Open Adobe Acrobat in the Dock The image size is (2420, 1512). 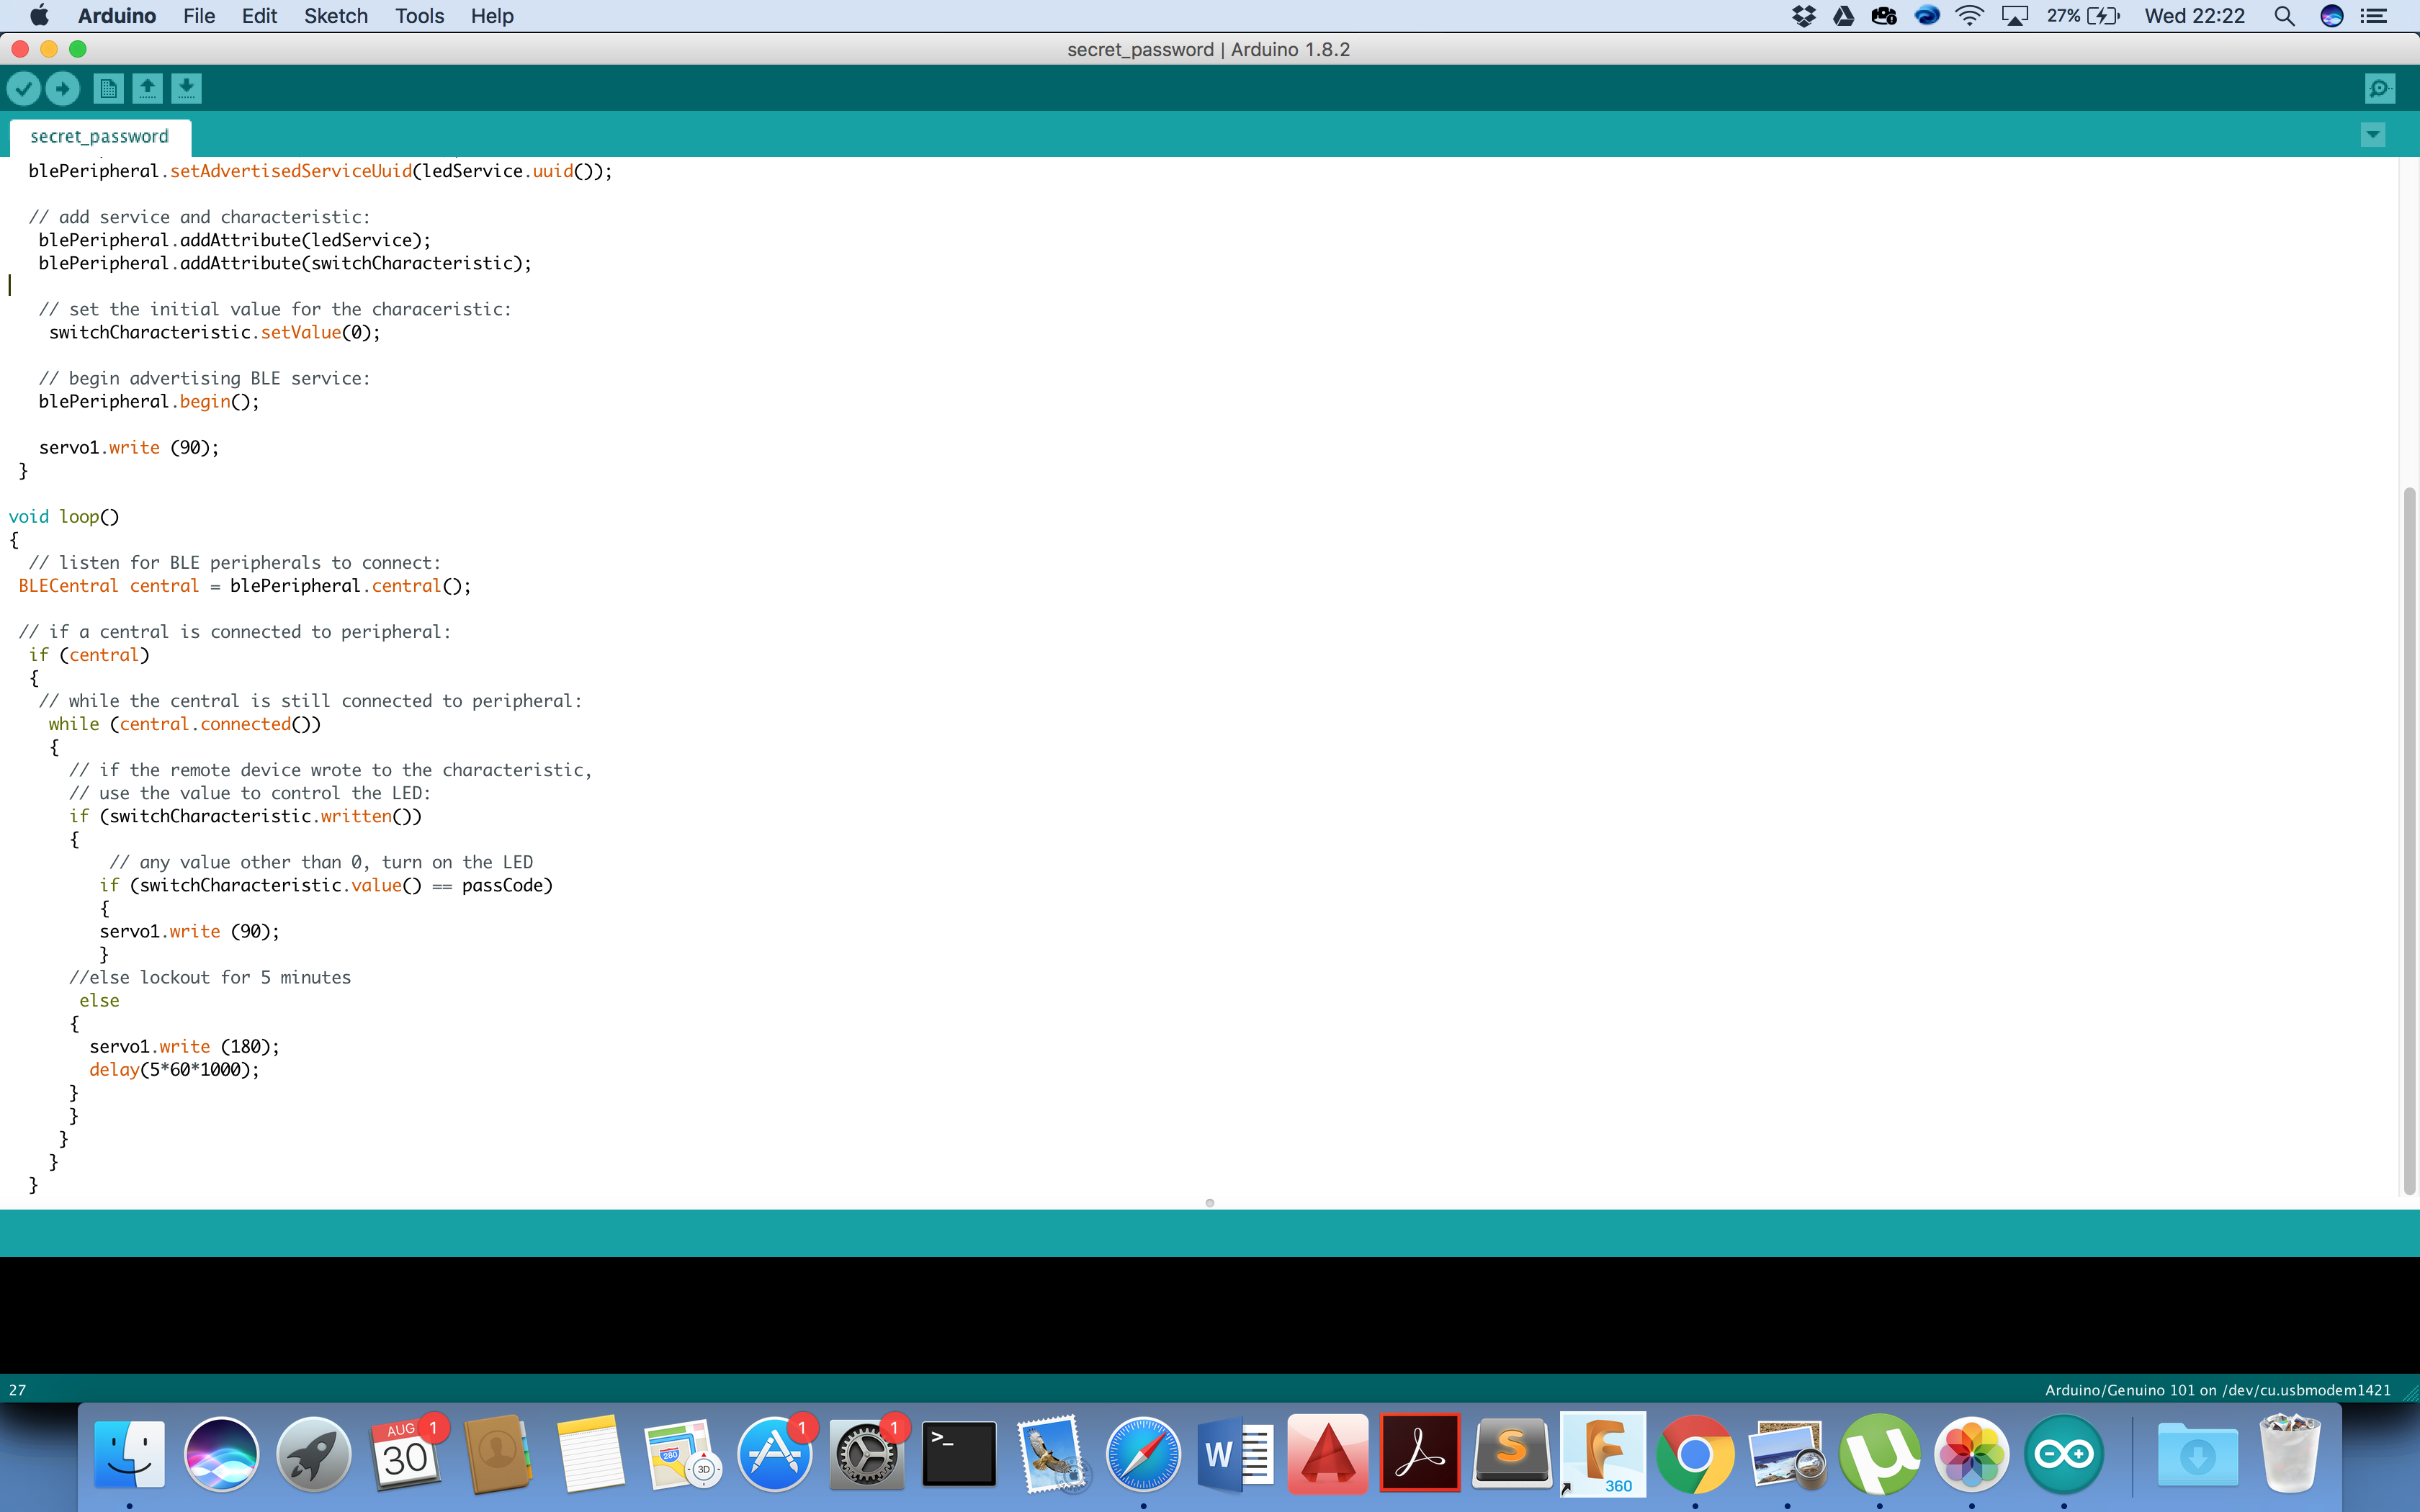coord(1420,1454)
